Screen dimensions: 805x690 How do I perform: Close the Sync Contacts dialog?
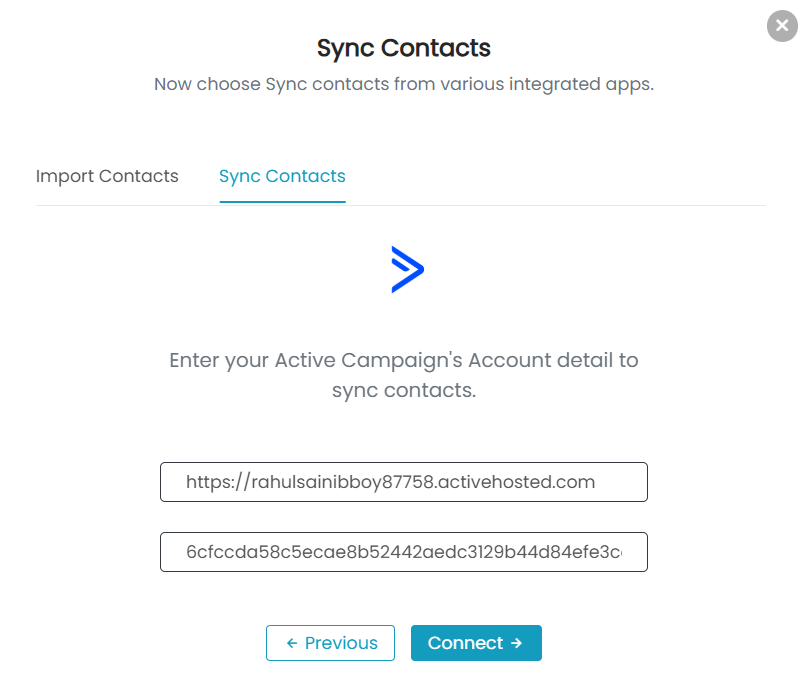tap(782, 26)
